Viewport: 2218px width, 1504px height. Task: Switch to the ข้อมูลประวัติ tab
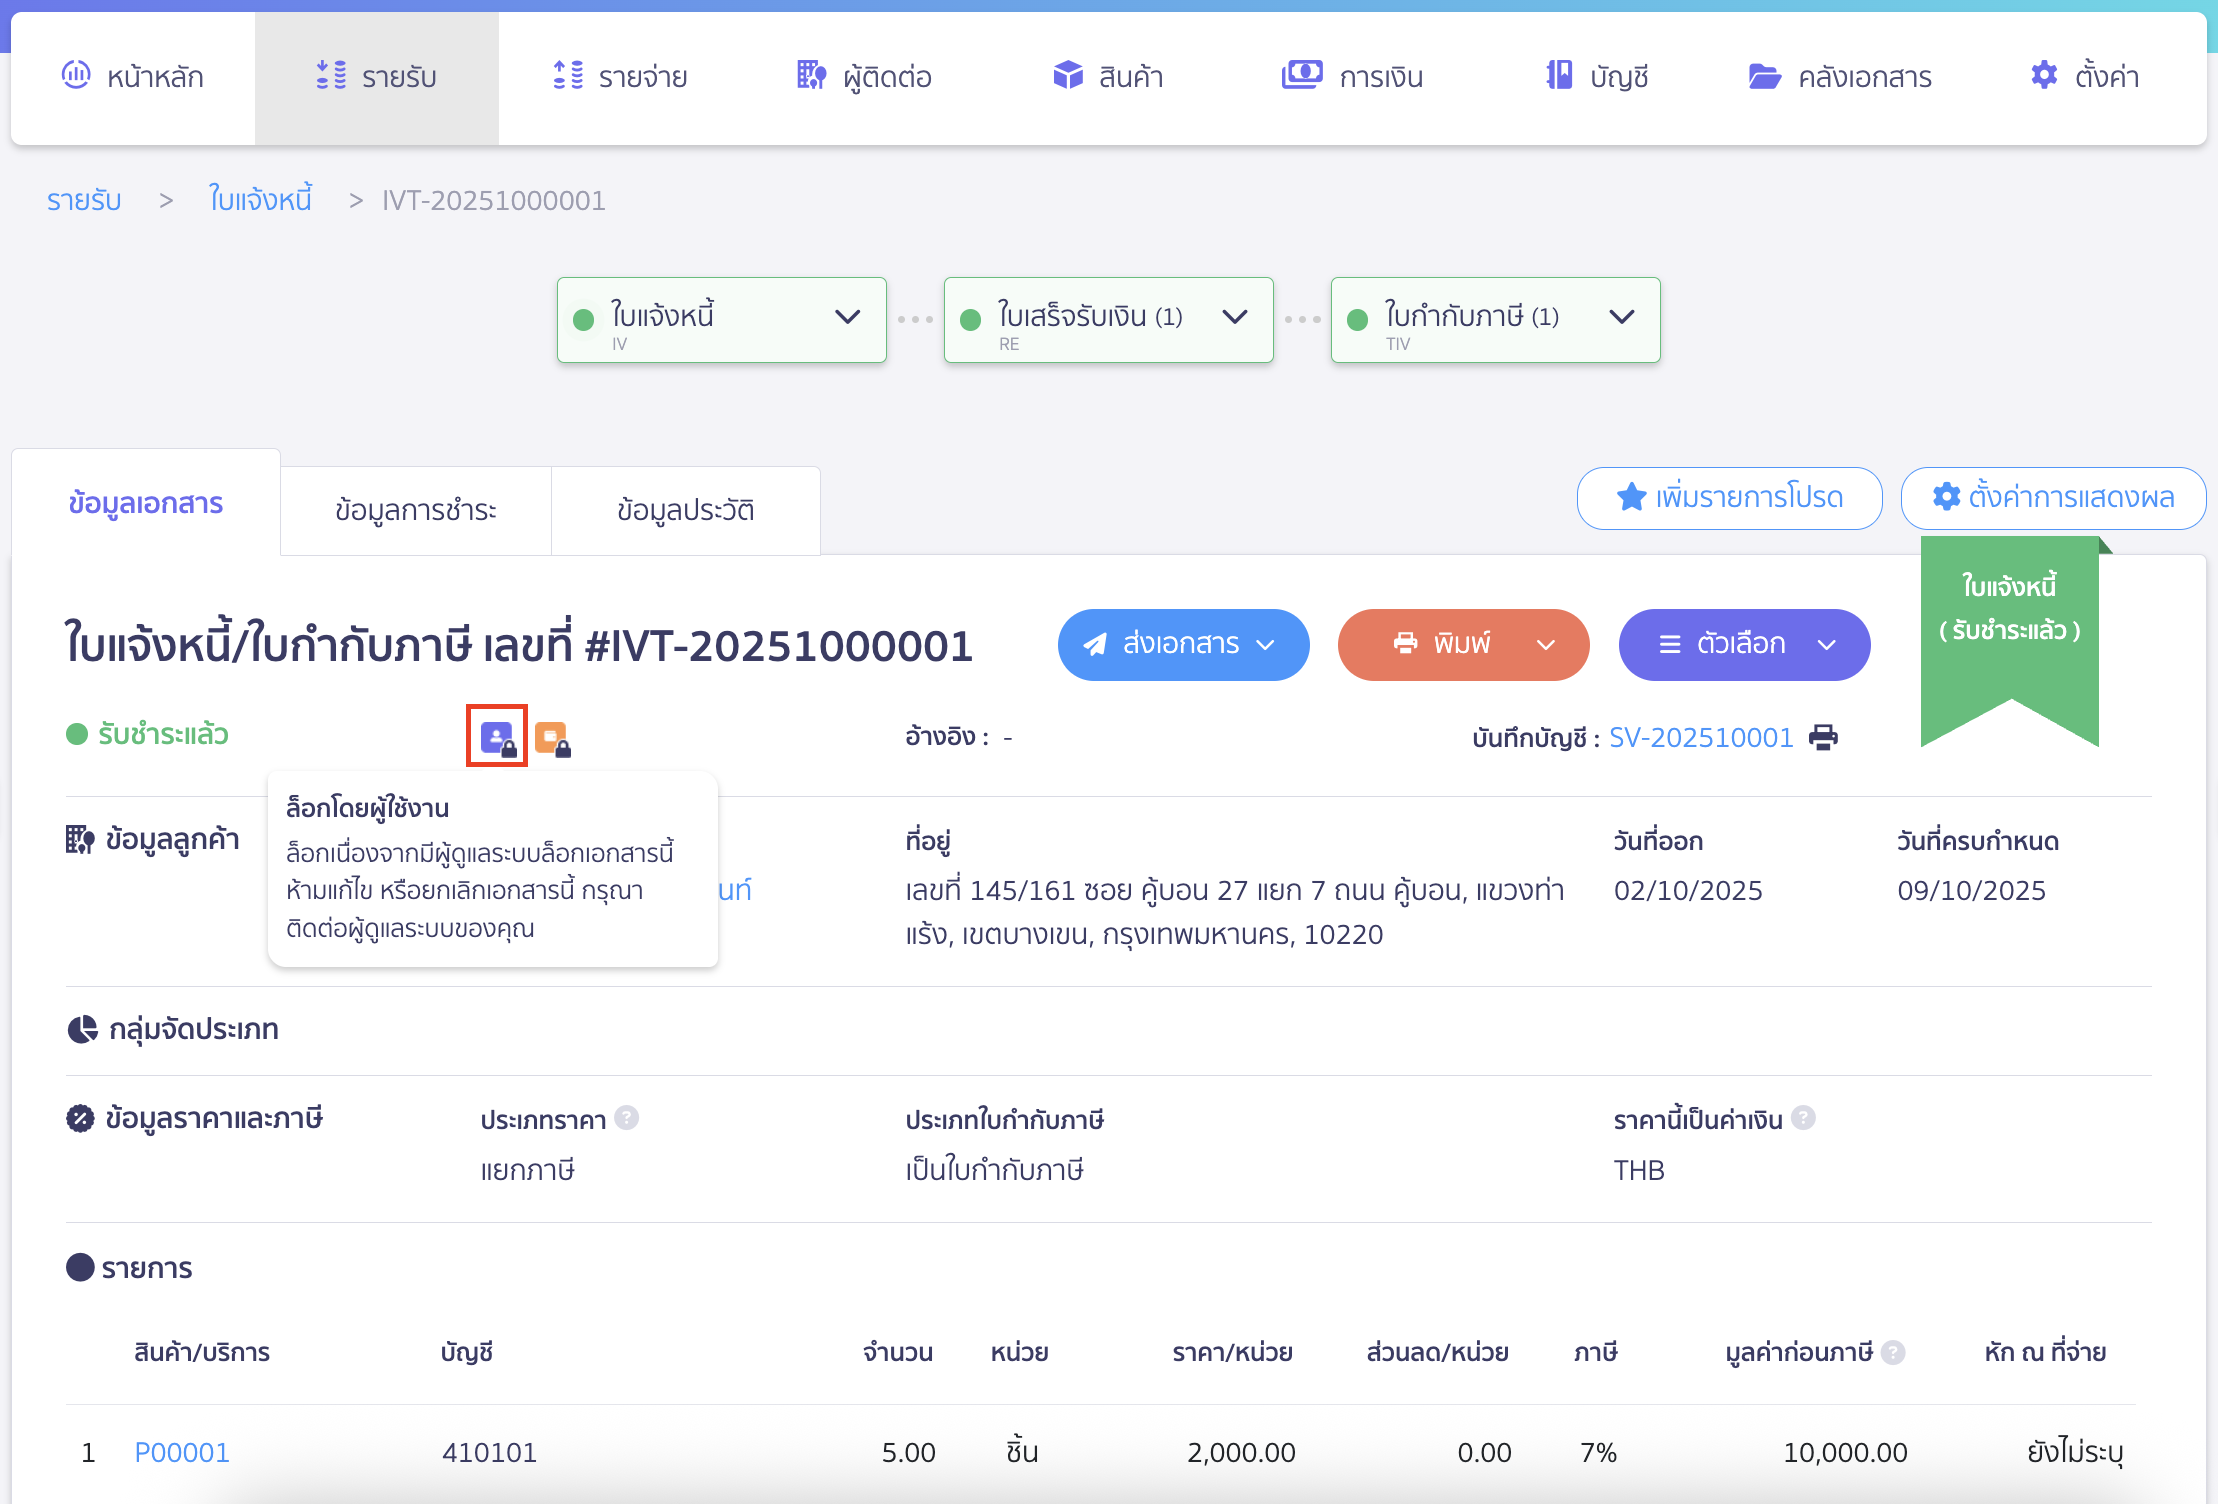(x=685, y=510)
